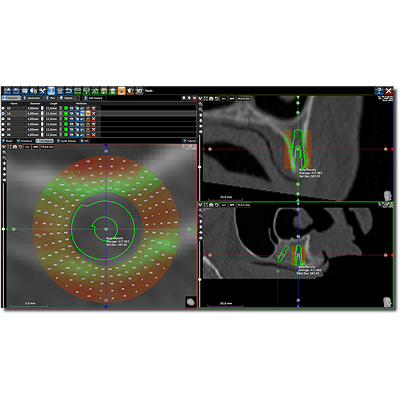Click the undo arrow in top toolbar
The width and height of the screenshot is (400, 400).
tap(69, 91)
